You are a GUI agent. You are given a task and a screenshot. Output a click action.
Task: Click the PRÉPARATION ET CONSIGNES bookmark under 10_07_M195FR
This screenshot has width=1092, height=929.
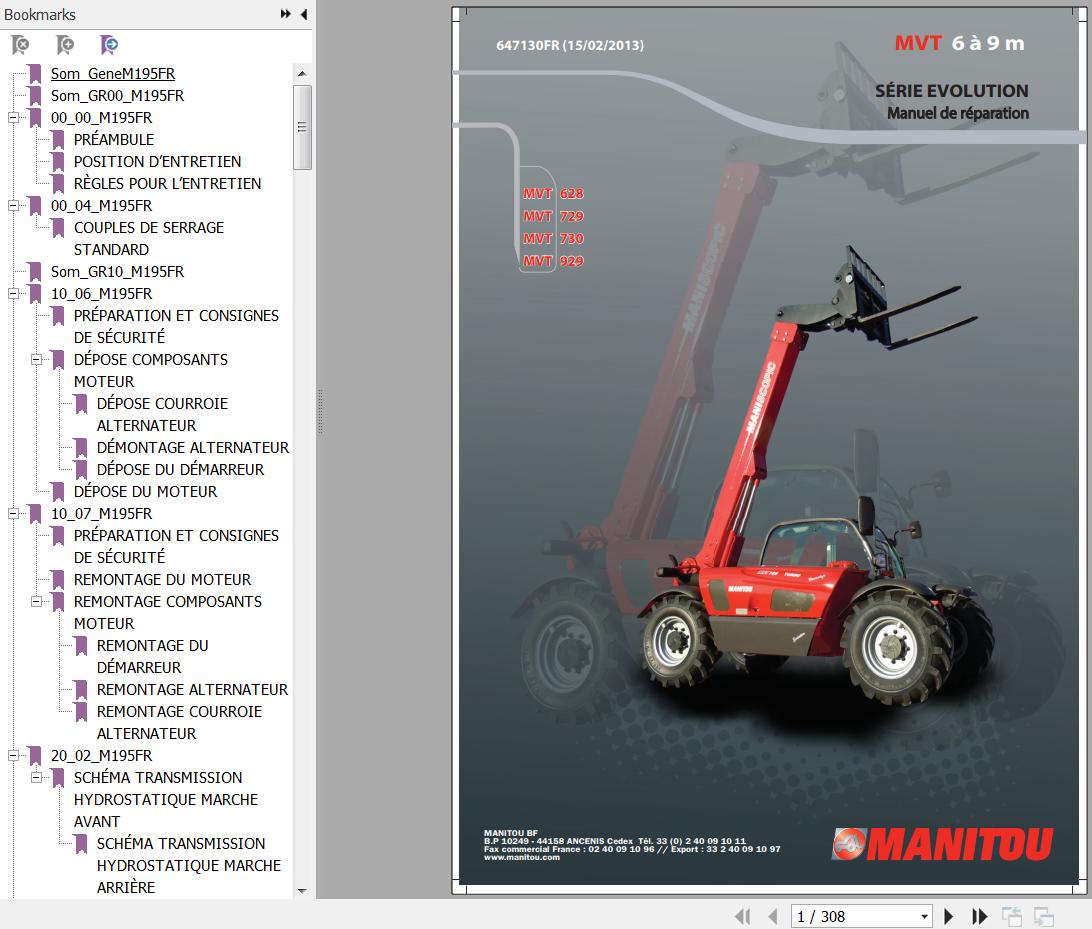tap(176, 547)
